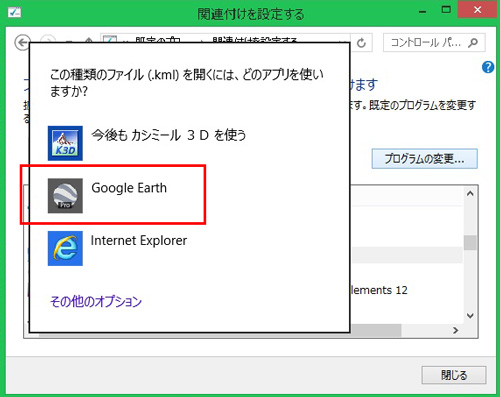Click the プログラムの変更 button
Viewport: 500px width, 397px height.
click(x=424, y=159)
